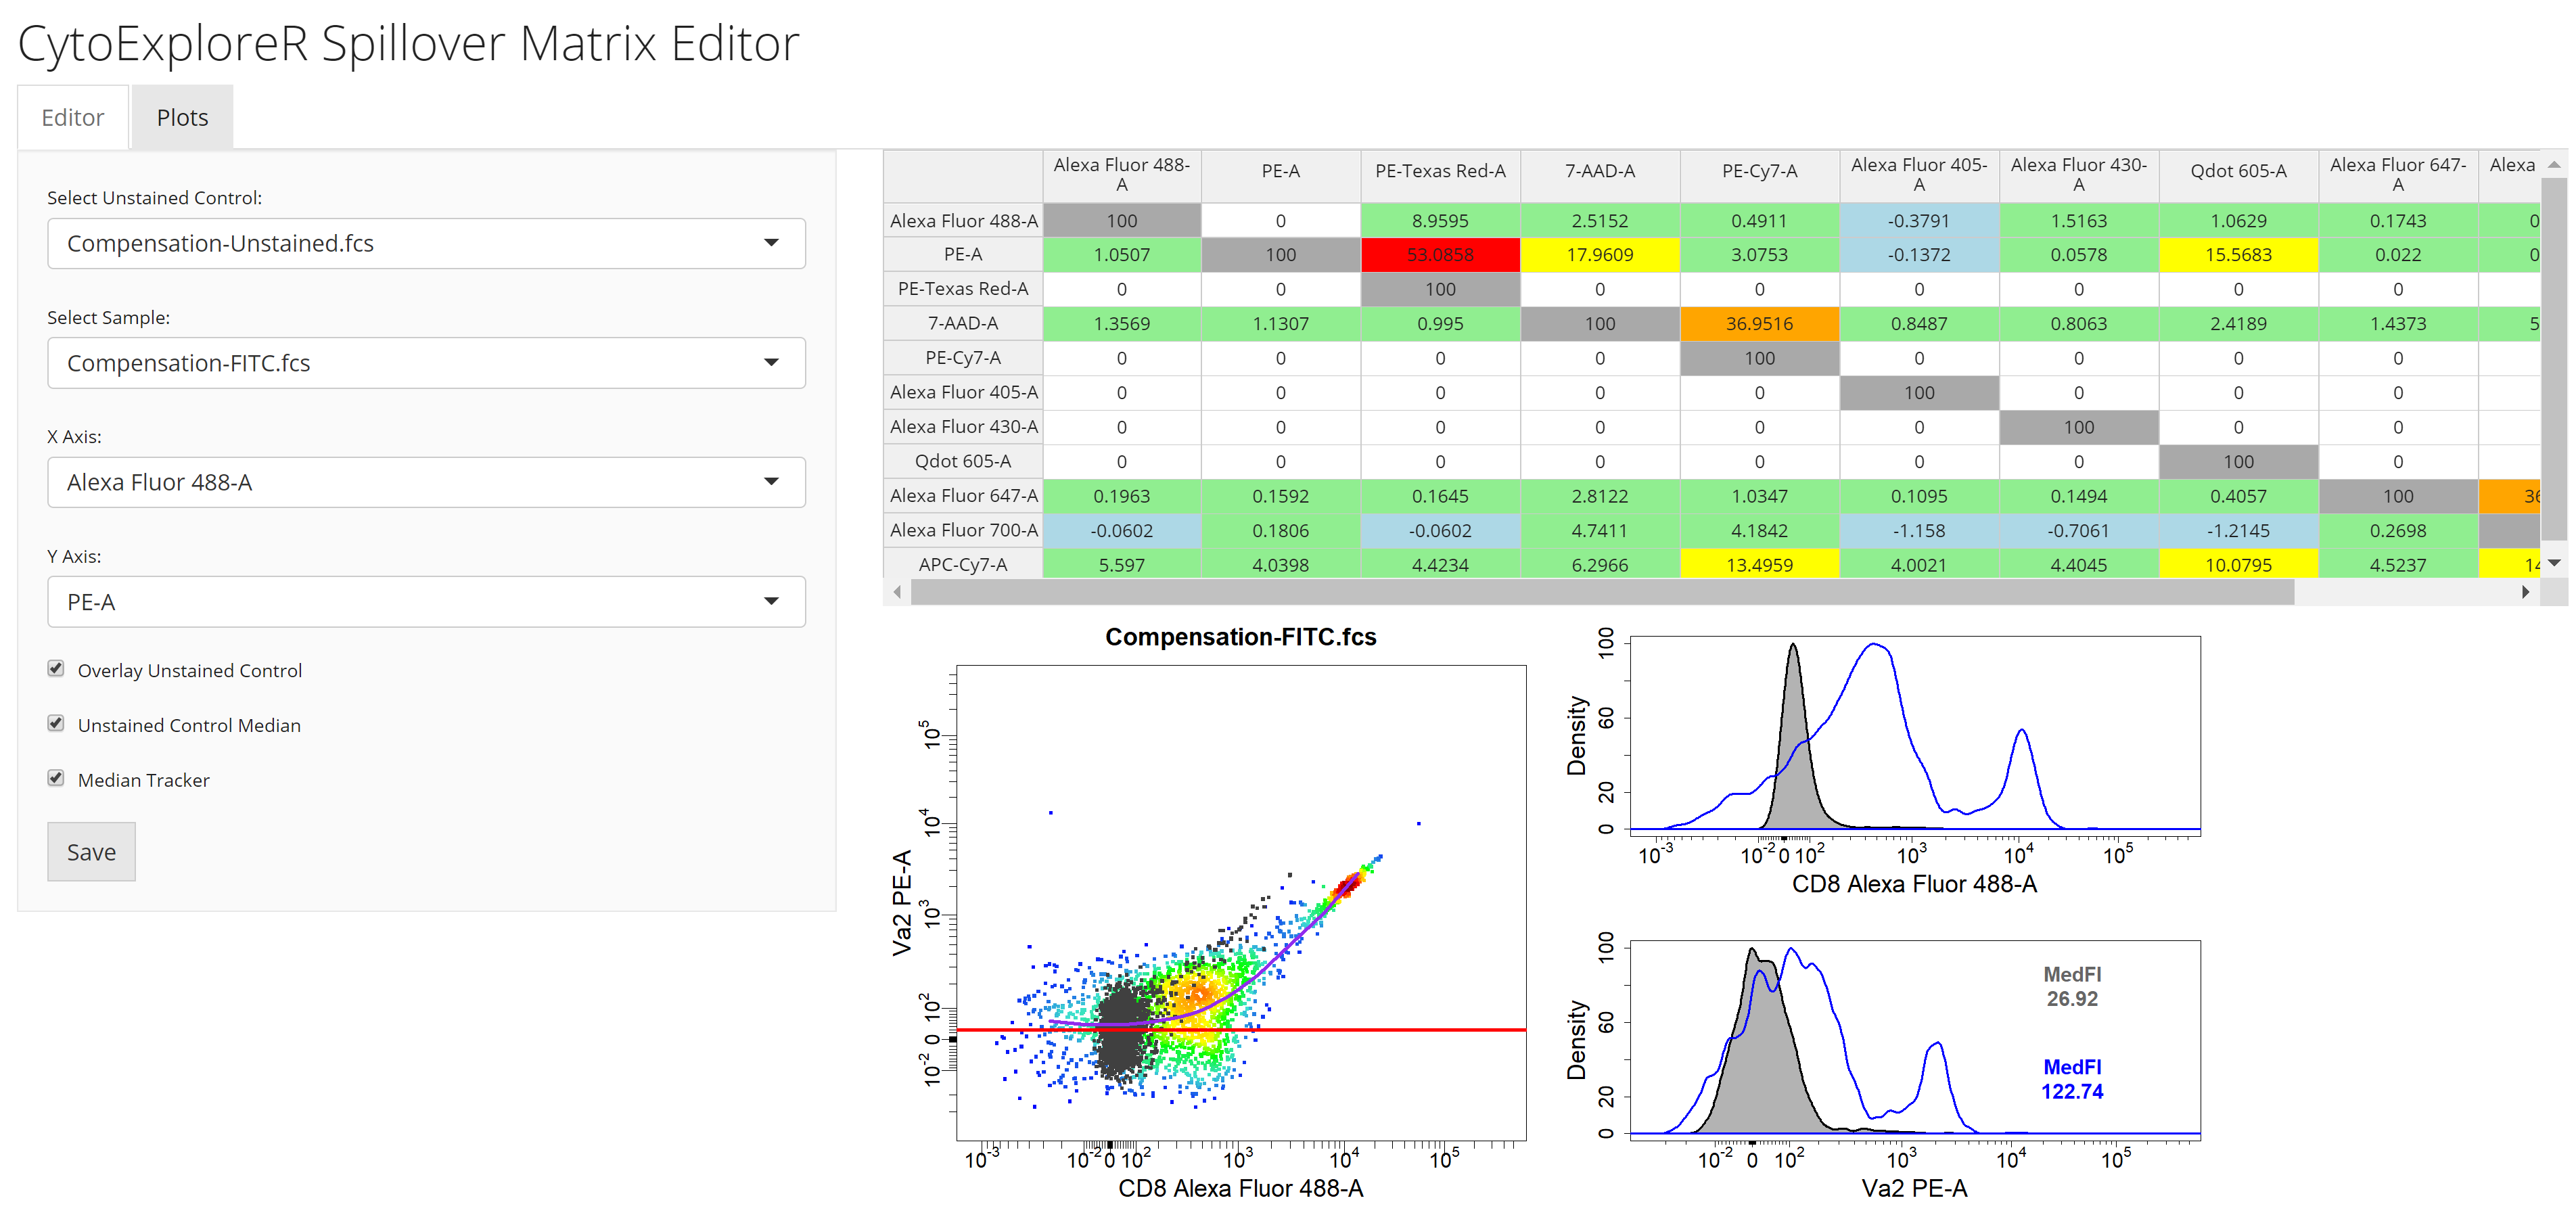Click the Unstained Control dropdown caret

click(771, 243)
